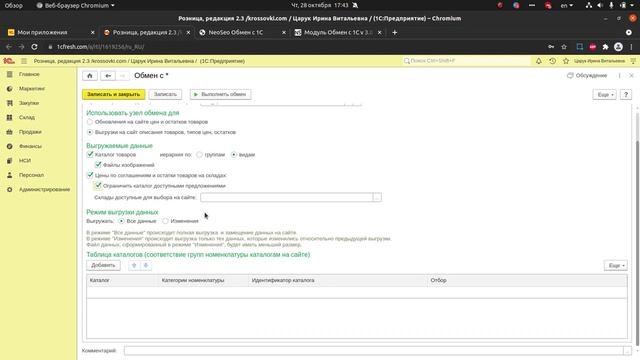Open system volume icon in top bar
Screen dimensions: 640x360
[600, 5]
